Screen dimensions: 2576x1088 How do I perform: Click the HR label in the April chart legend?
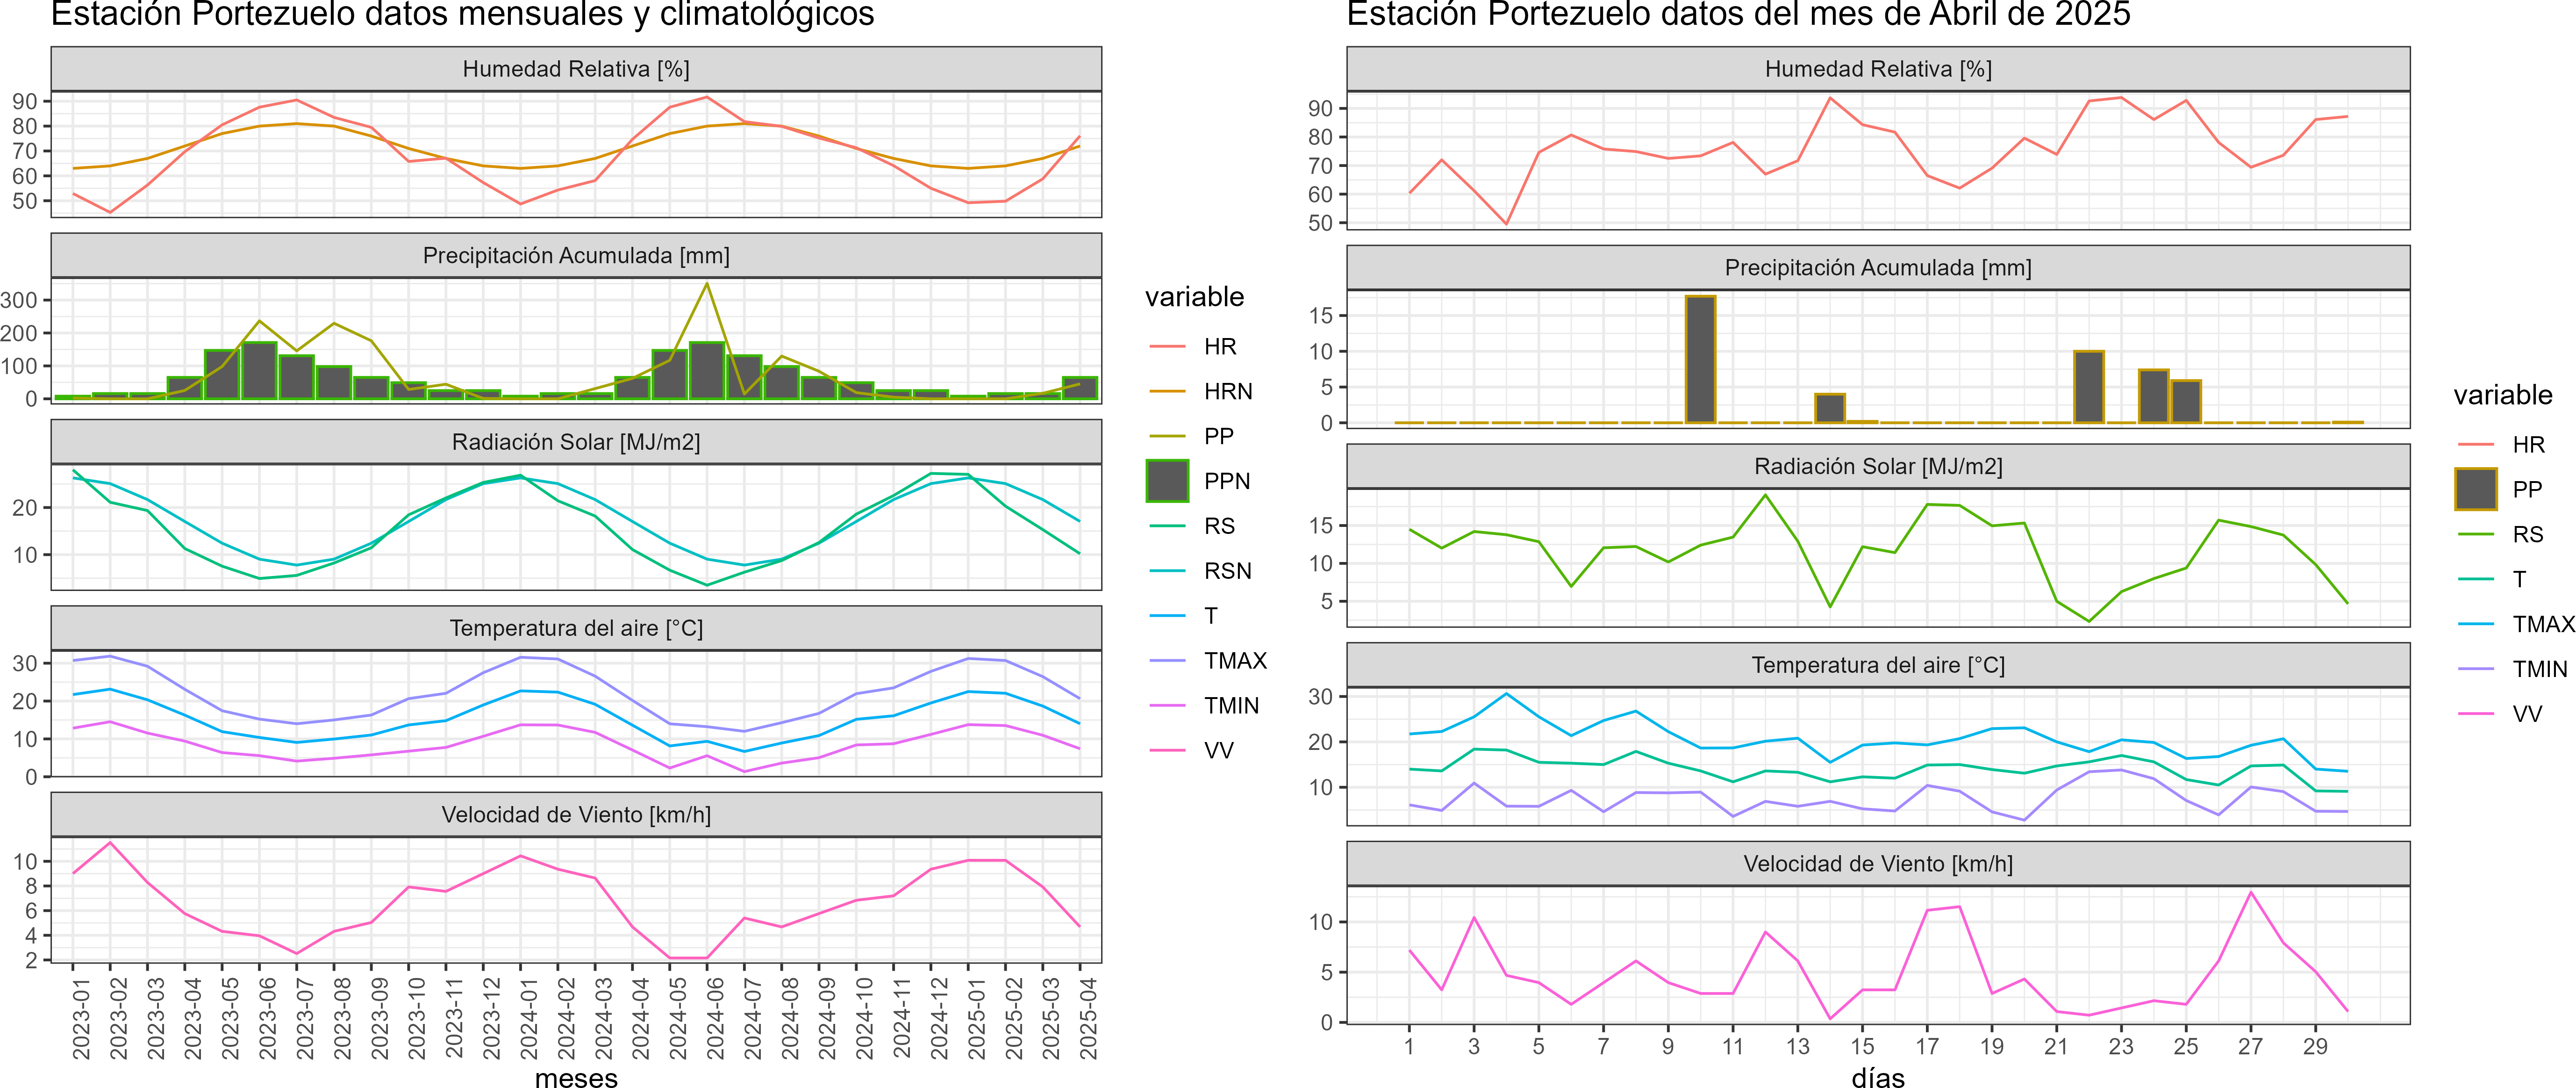pos(2528,445)
